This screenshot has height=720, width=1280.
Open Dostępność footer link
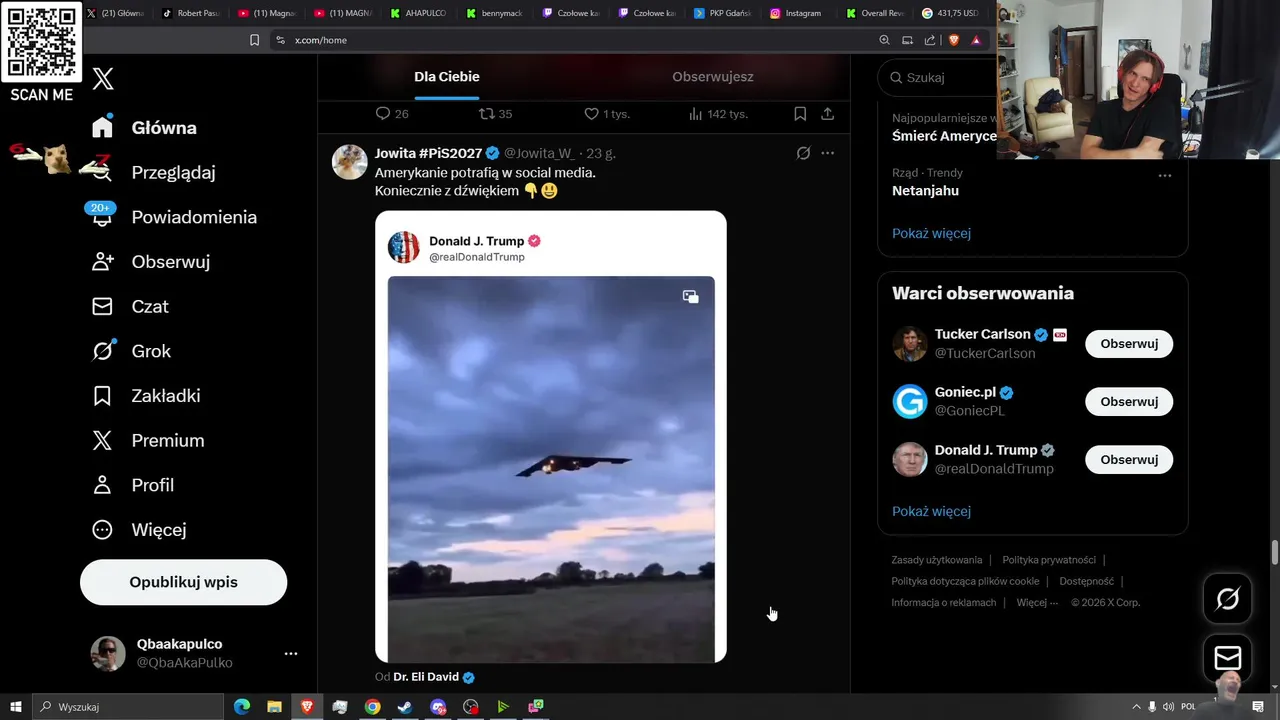pyautogui.click(x=1087, y=581)
